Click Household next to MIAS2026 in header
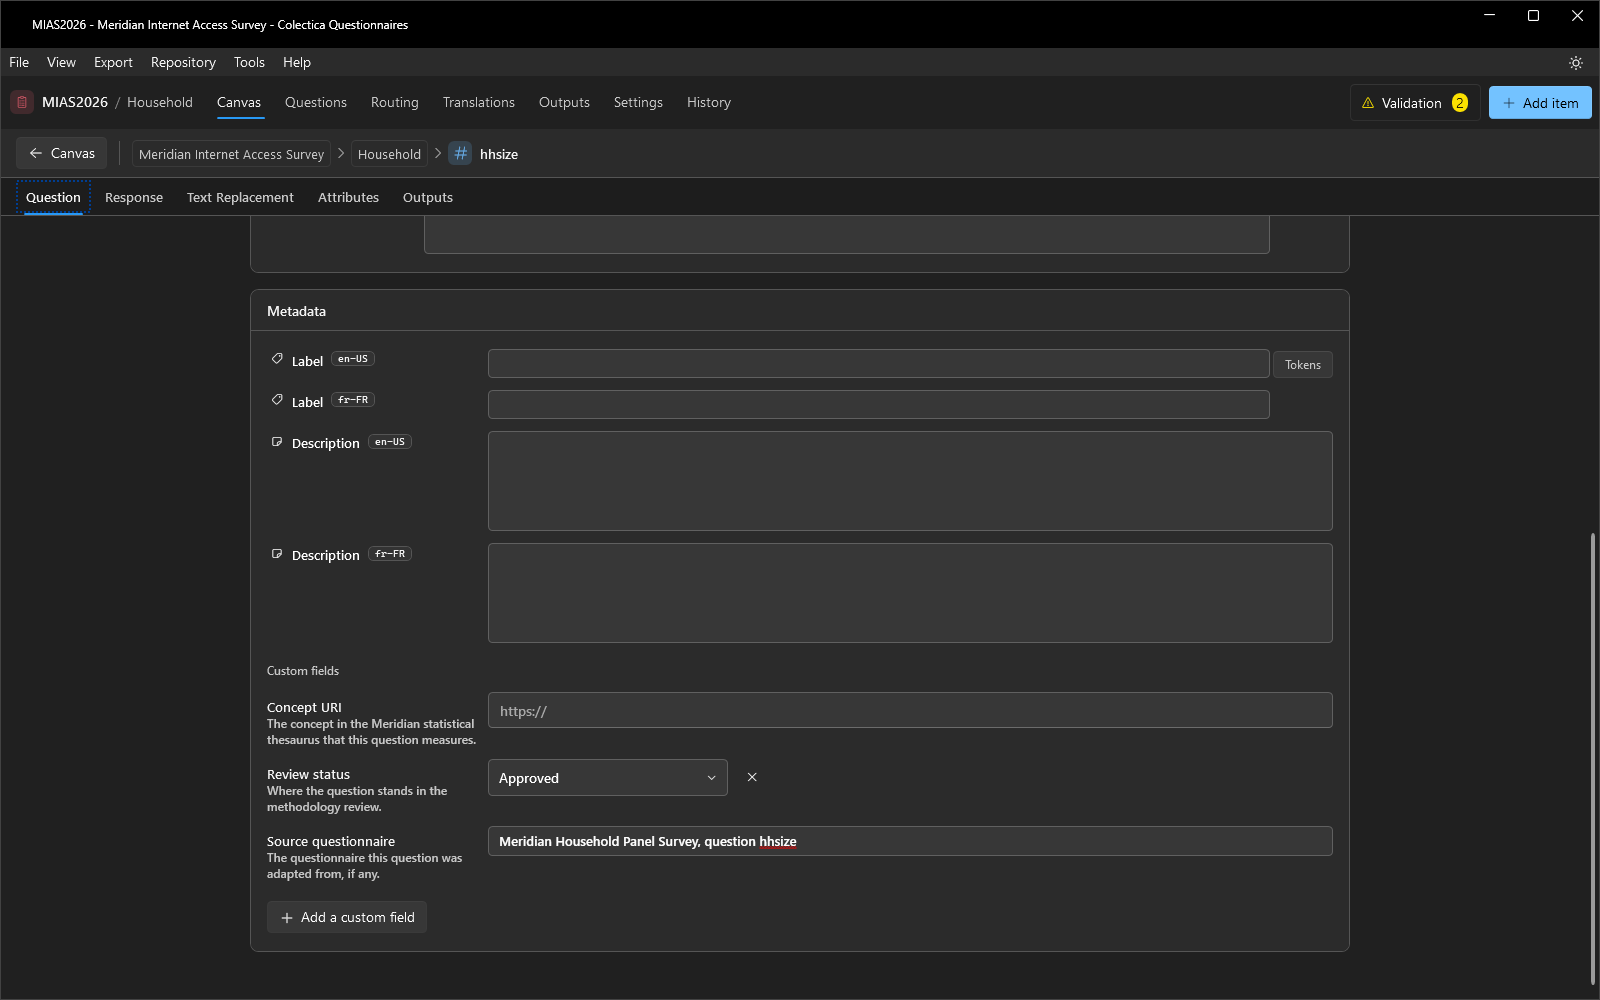The image size is (1600, 1000). pos(160,102)
